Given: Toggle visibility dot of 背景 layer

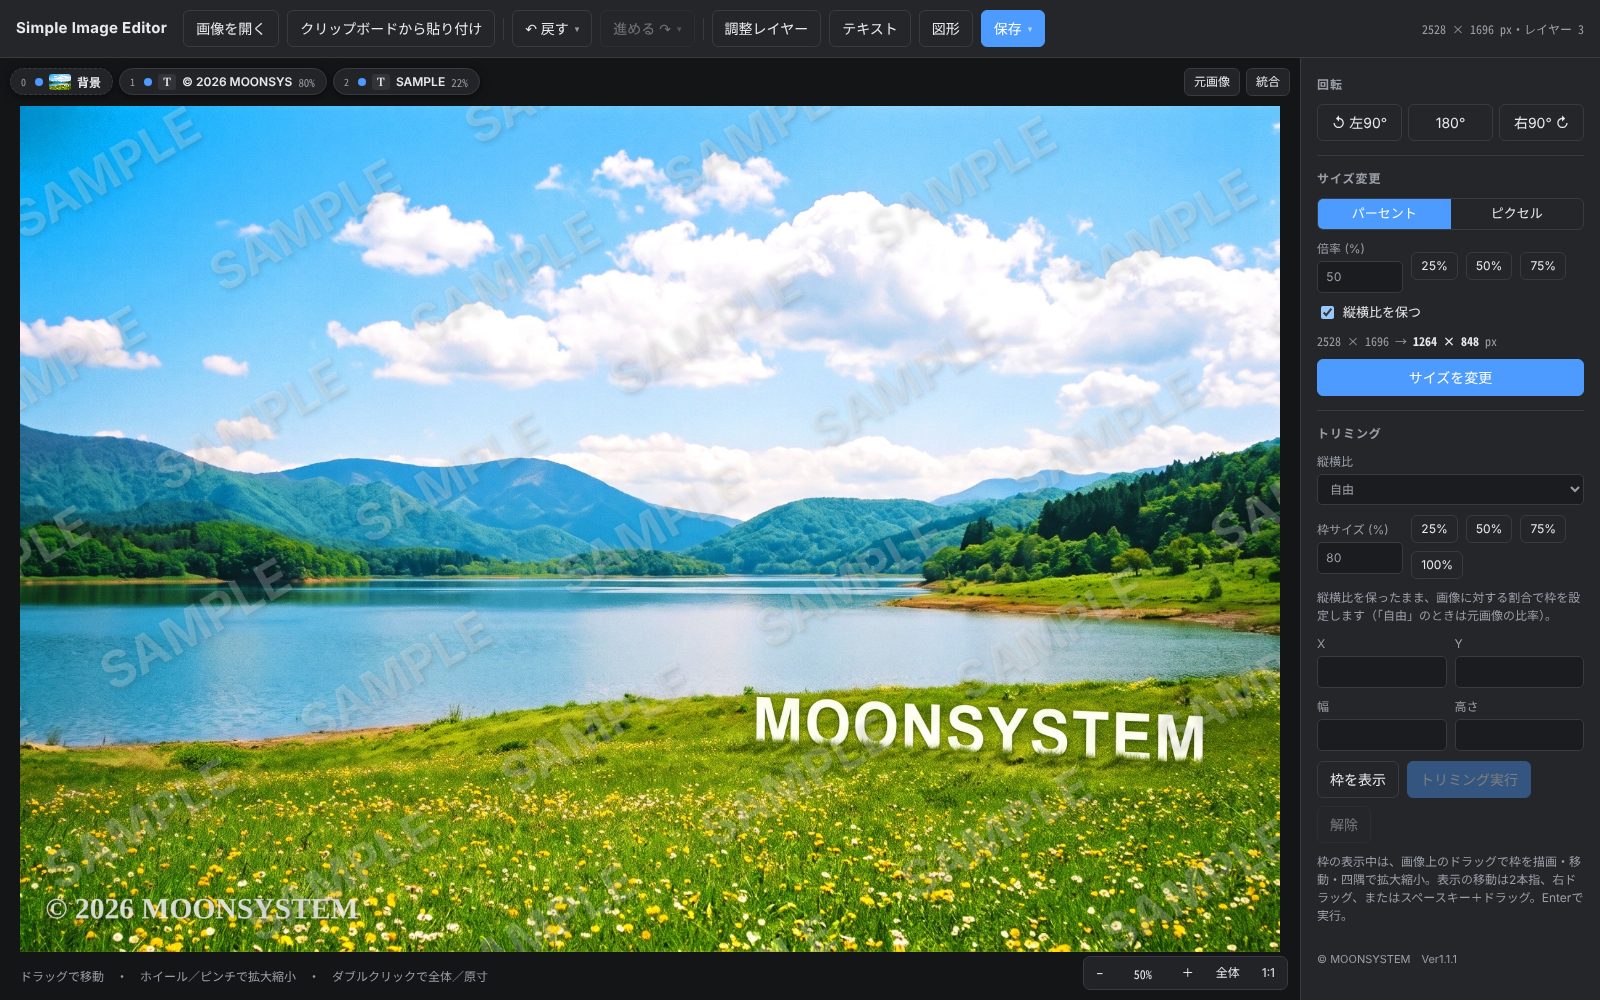Looking at the screenshot, I should pos(39,82).
